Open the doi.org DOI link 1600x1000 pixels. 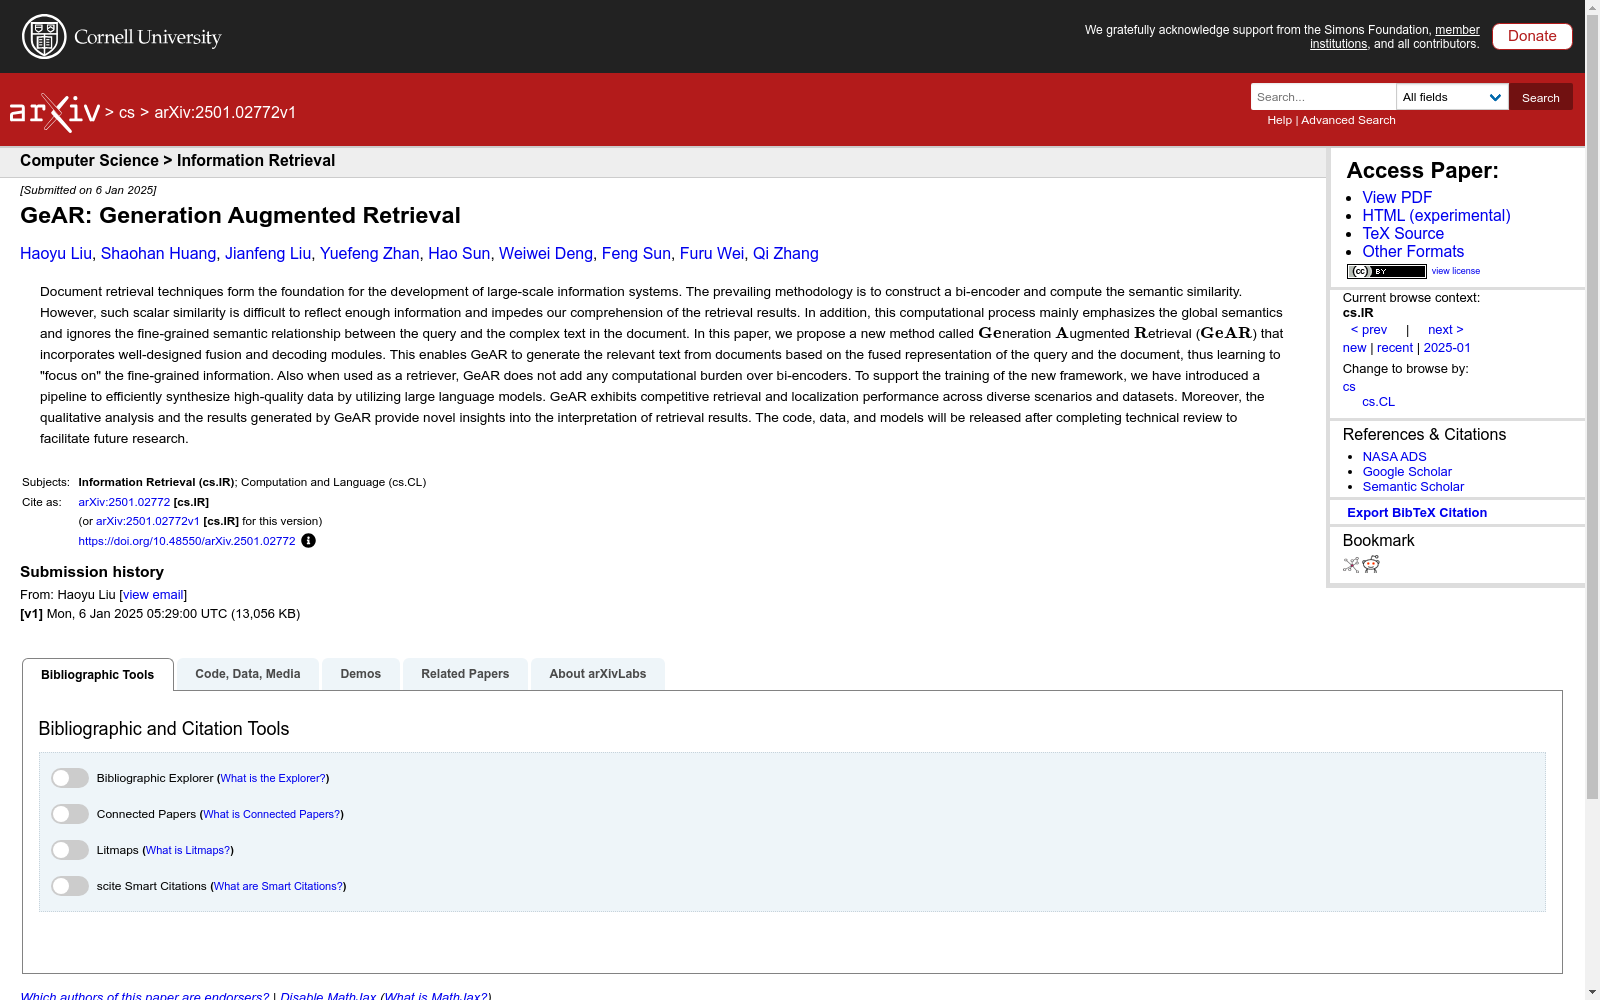coord(187,541)
